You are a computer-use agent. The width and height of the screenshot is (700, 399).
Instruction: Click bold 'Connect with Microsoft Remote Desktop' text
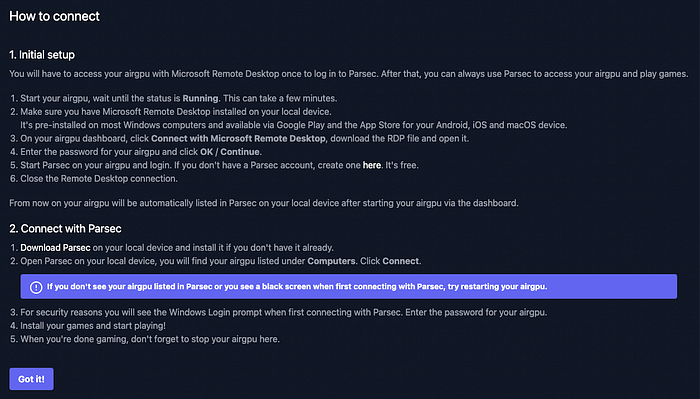pos(238,138)
